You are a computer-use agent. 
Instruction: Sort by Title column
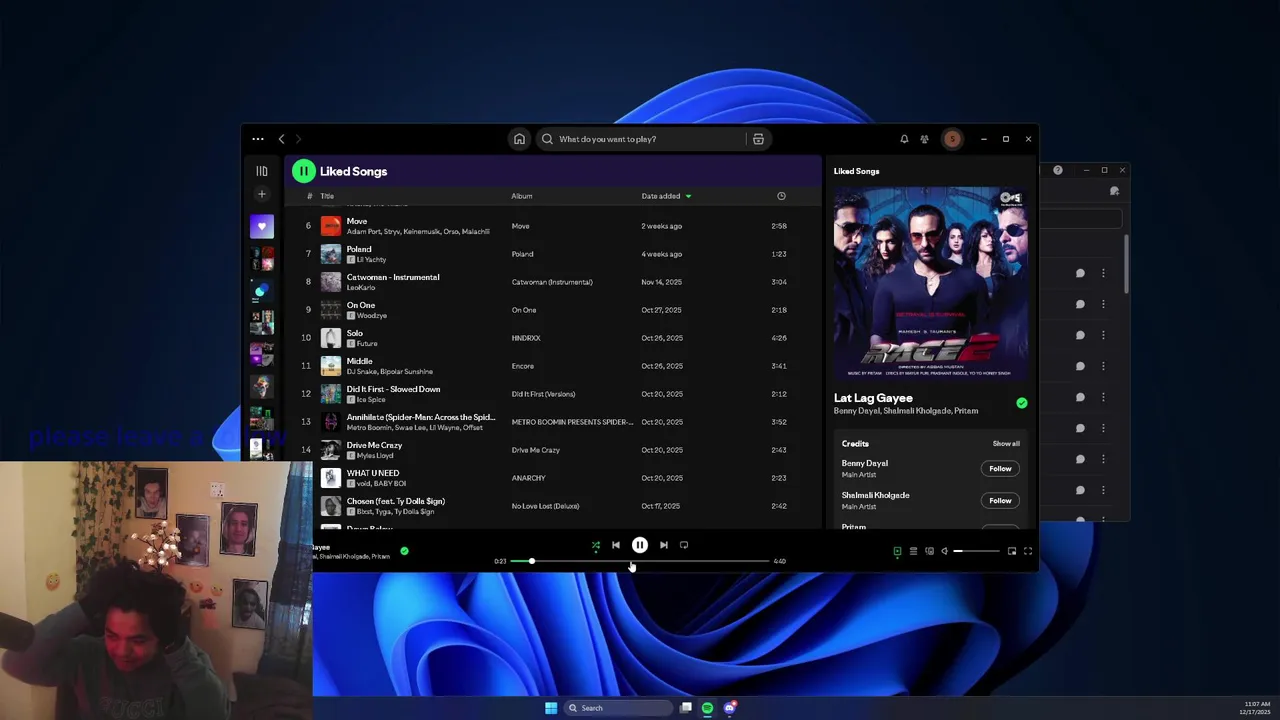[x=327, y=196]
